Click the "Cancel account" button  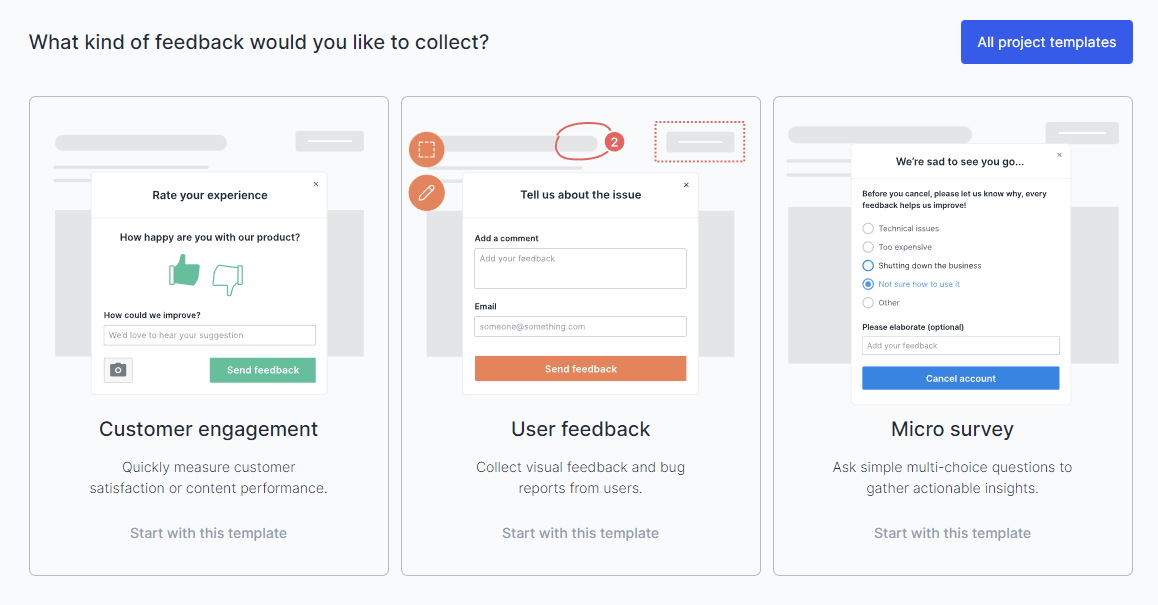[960, 377]
